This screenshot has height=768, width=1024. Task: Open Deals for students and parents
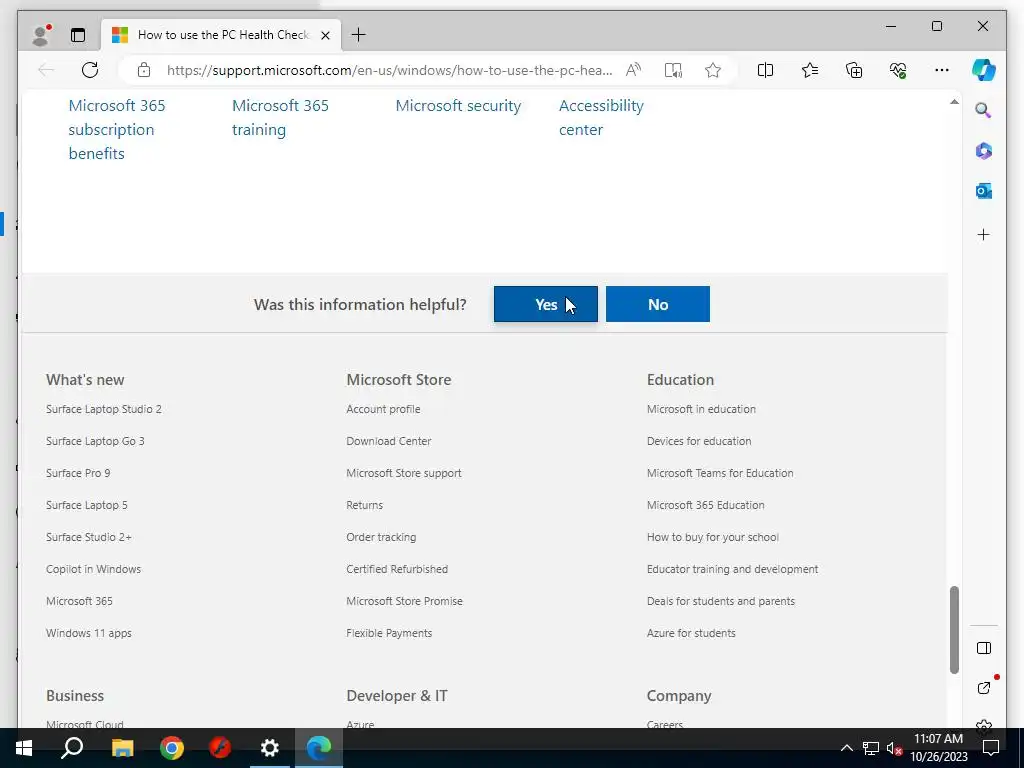(721, 601)
